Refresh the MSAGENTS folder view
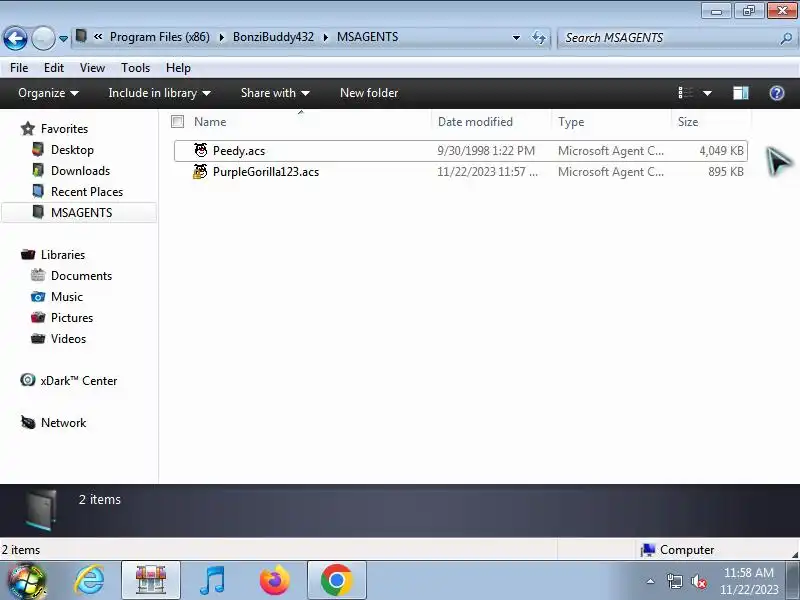Image resolution: width=800 pixels, height=600 pixels. pyautogui.click(x=538, y=38)
